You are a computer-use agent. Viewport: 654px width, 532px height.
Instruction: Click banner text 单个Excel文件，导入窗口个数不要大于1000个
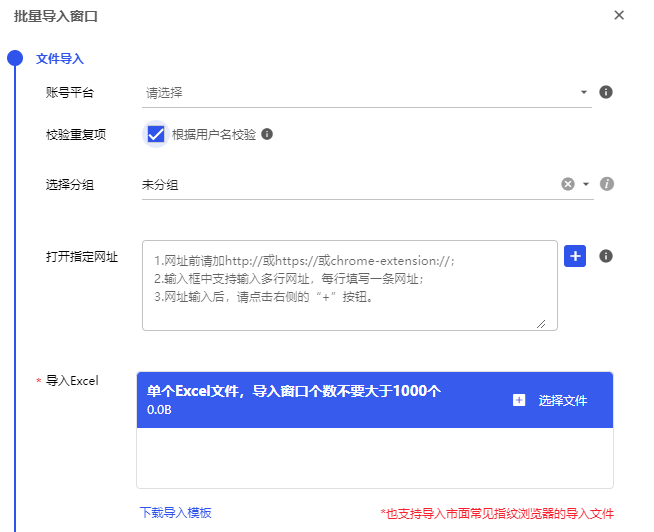click(294, 391)
